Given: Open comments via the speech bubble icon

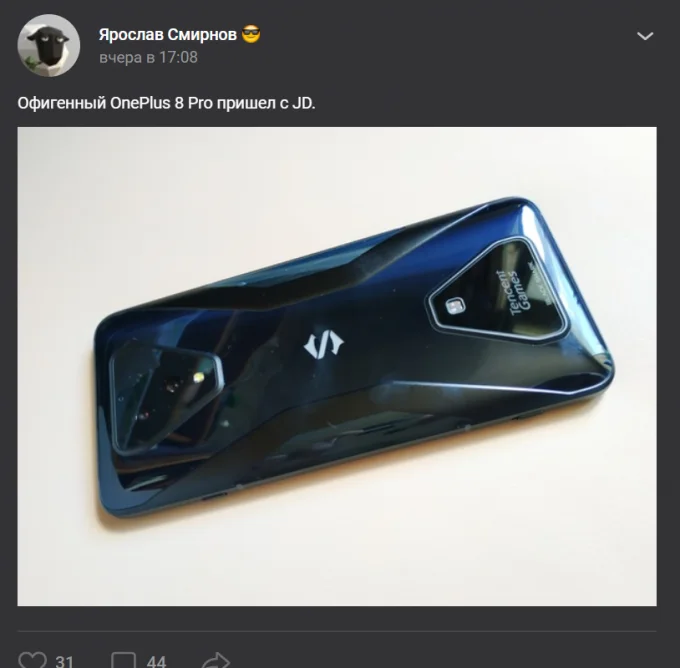Looking at the screenshot, I should 124,660.
